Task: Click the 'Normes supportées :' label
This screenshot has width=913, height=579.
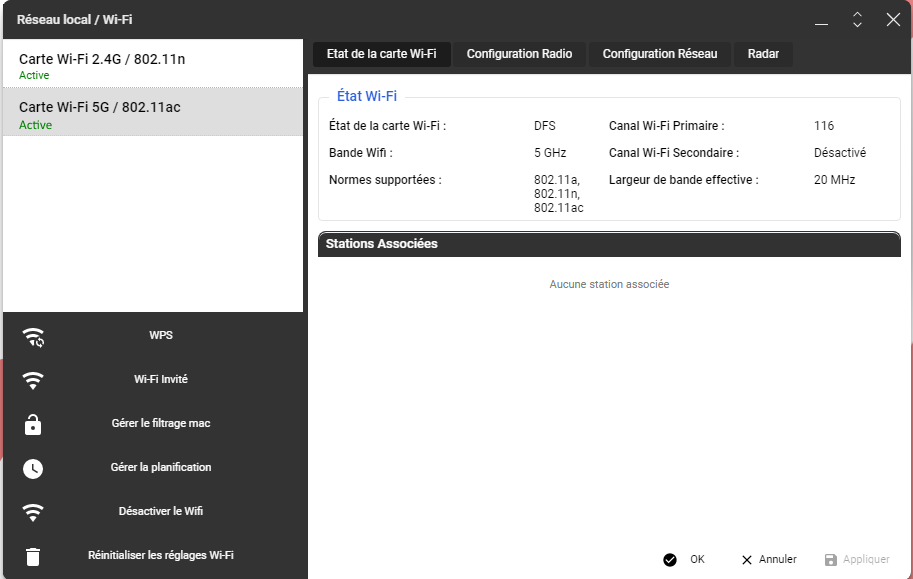Action: pyautogui.click(x=385, y=180)
